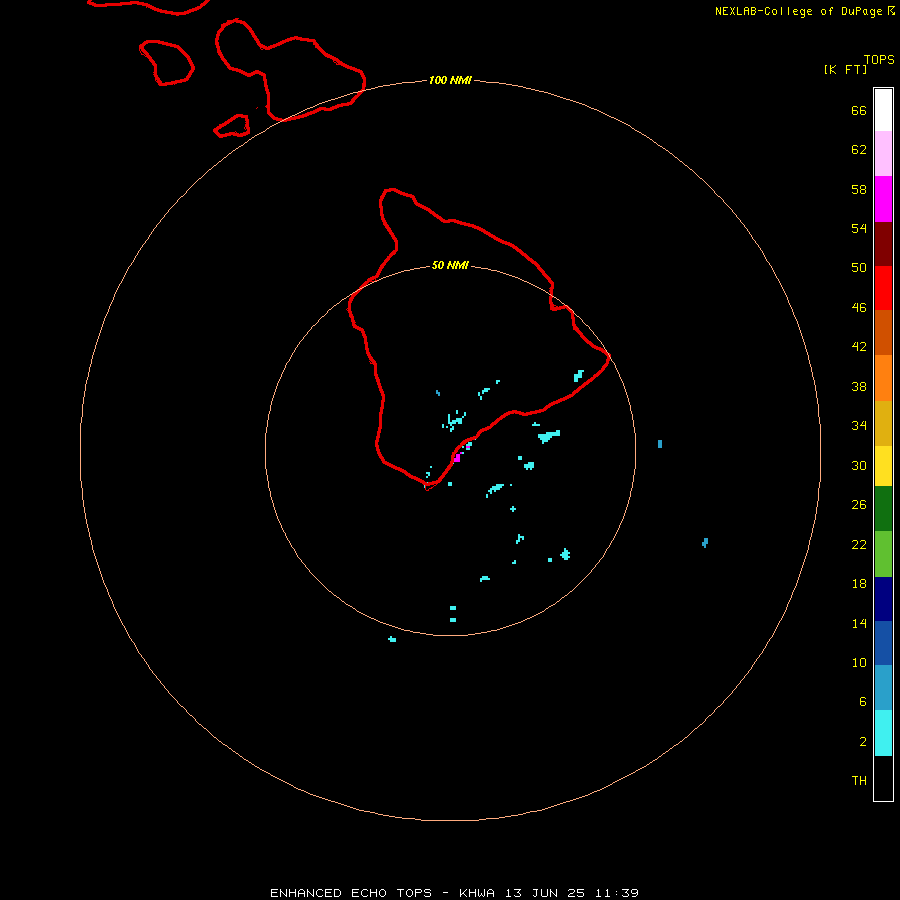Click the "TH" threshold label
Viewport: 900px width, 900px height.
click(x=859, y=780)
